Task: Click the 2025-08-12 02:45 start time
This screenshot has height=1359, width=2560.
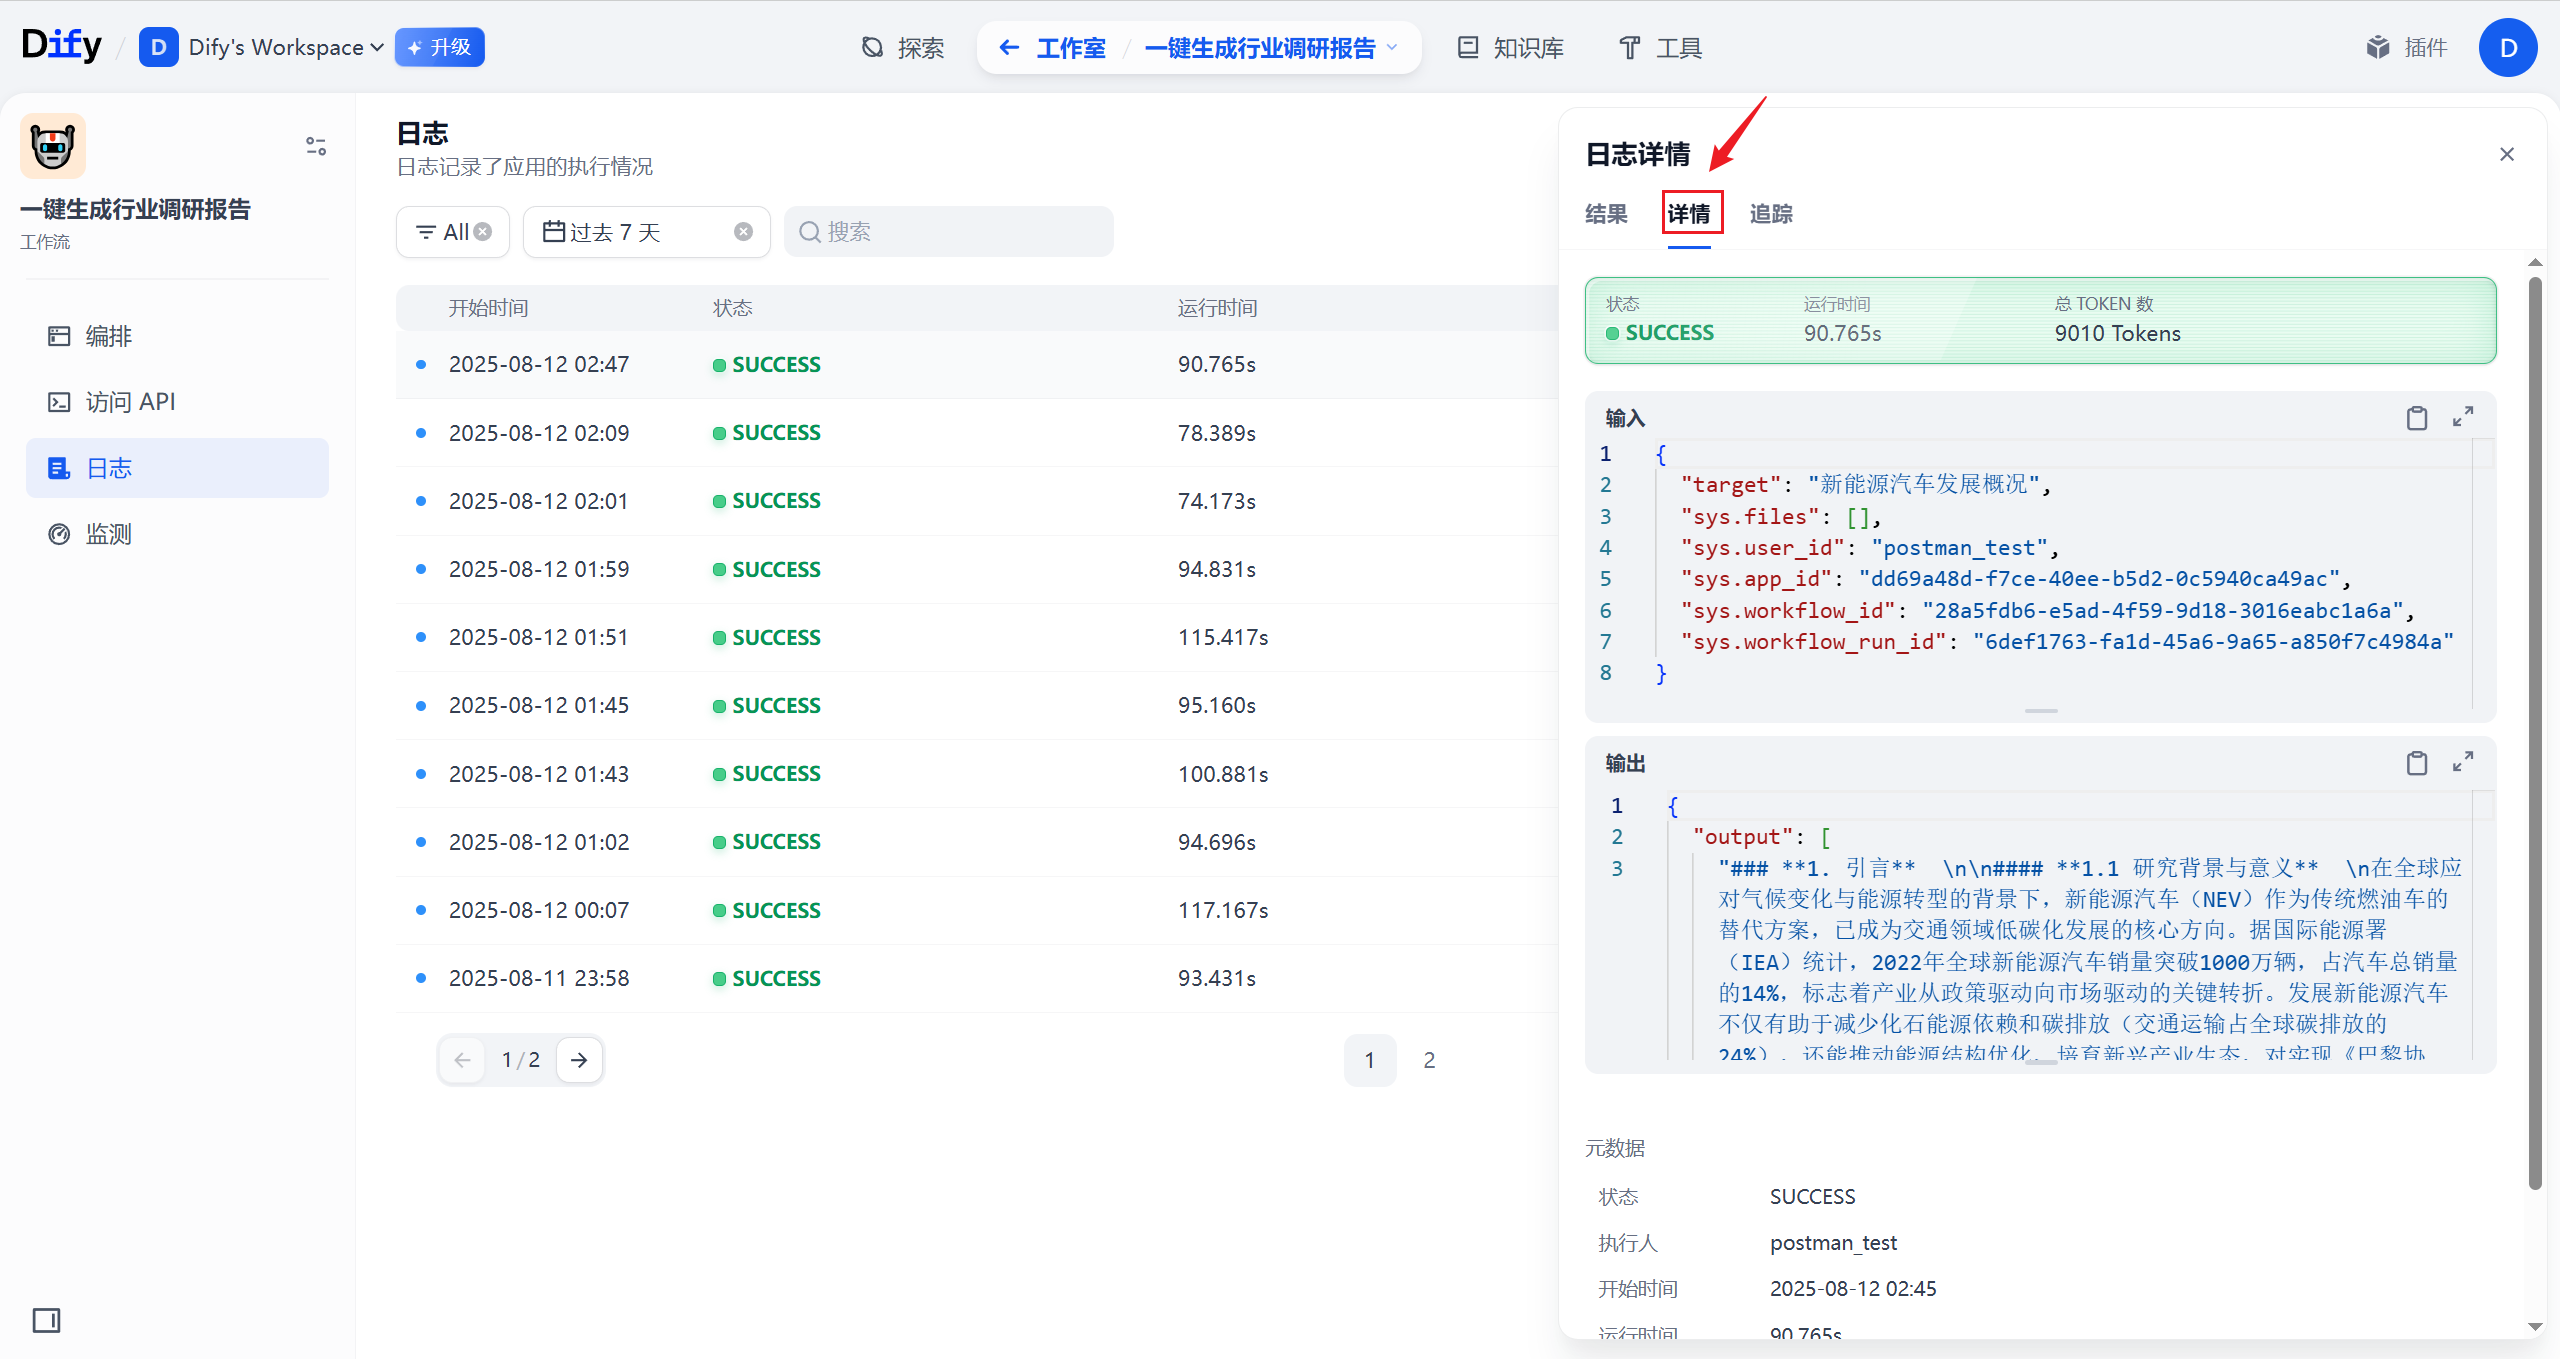Action: coord(1853,1289)
